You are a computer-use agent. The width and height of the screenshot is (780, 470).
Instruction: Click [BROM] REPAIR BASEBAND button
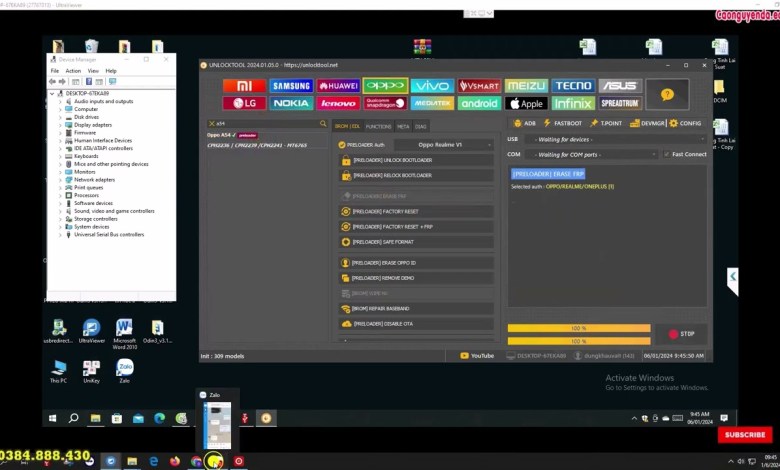416,309
